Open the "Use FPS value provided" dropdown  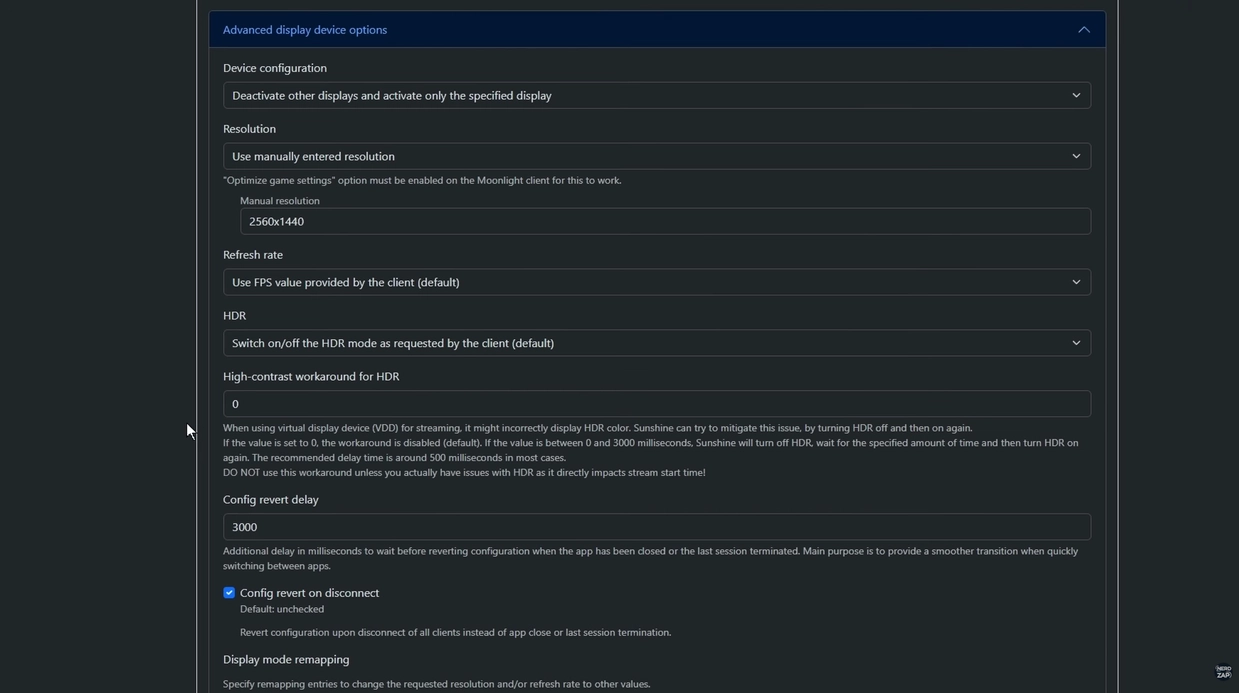pos(640,283)
